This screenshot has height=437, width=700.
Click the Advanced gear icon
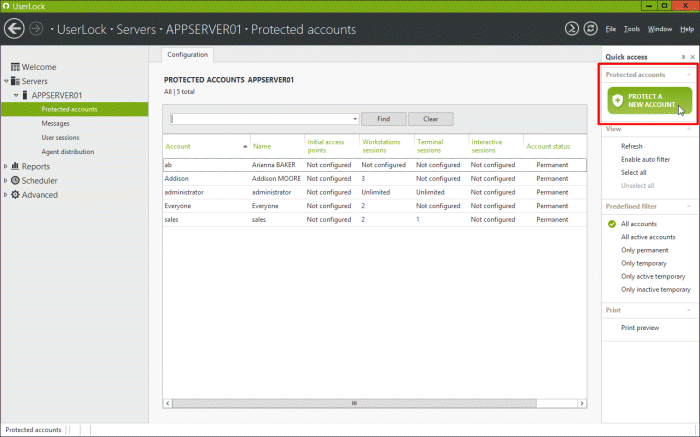(15, 195)
